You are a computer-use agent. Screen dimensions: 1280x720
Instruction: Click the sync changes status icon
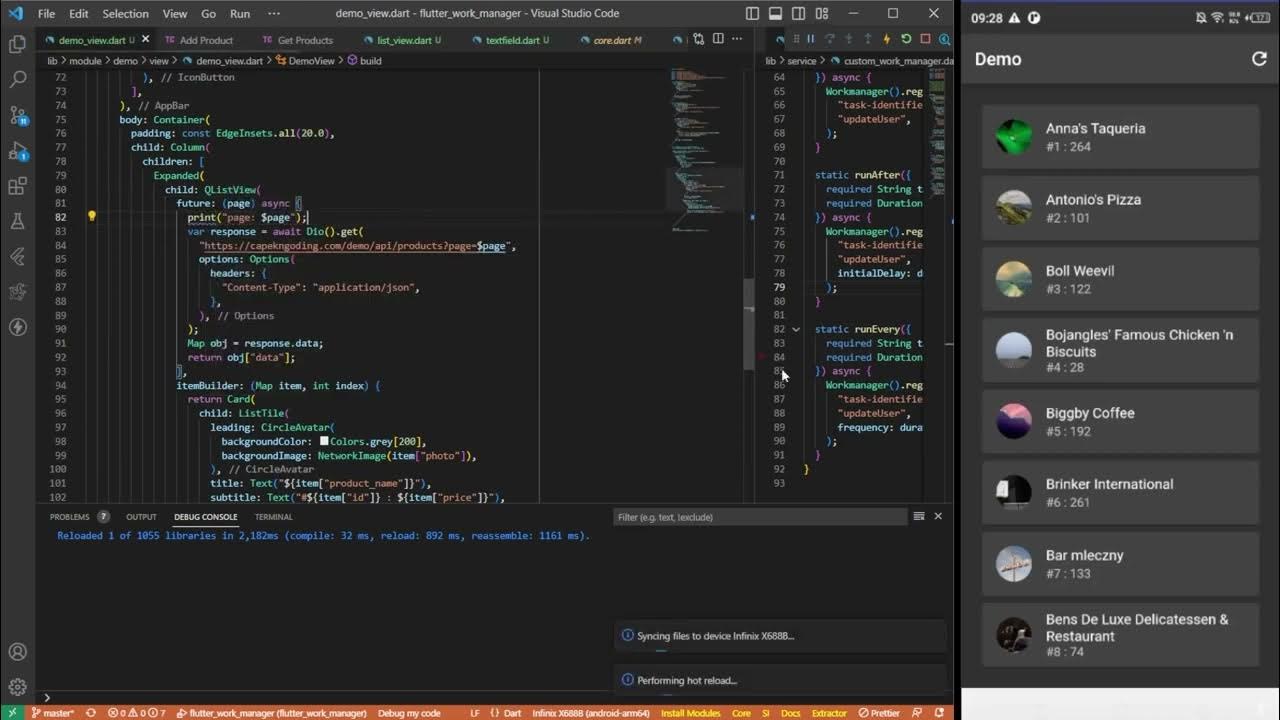(91, 713)
